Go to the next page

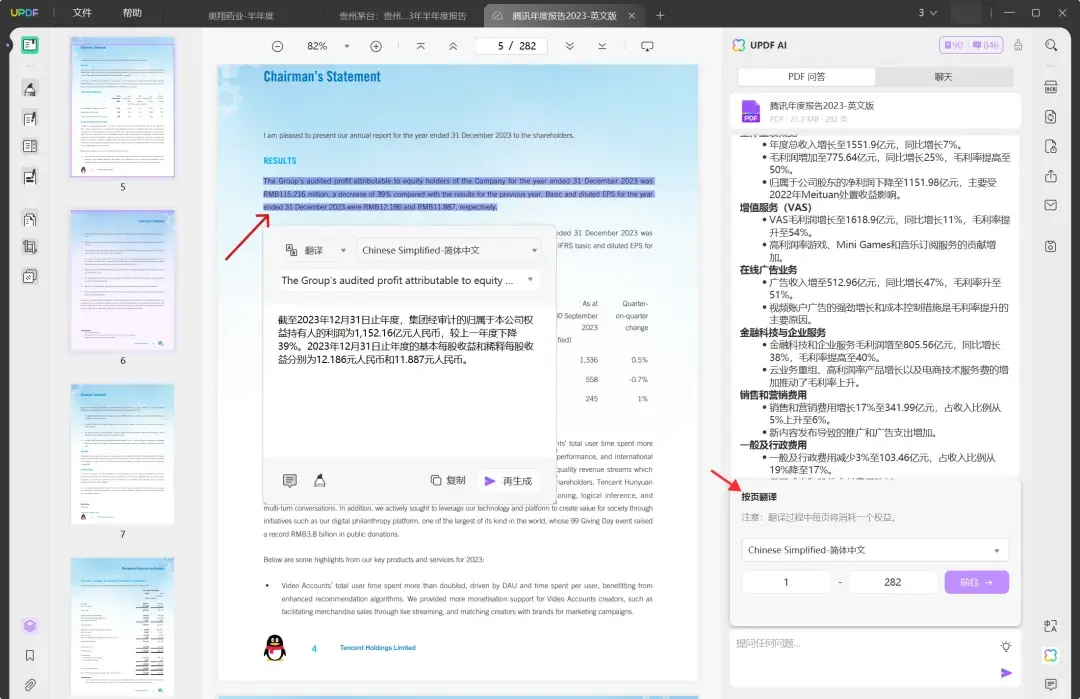(570, 46)
